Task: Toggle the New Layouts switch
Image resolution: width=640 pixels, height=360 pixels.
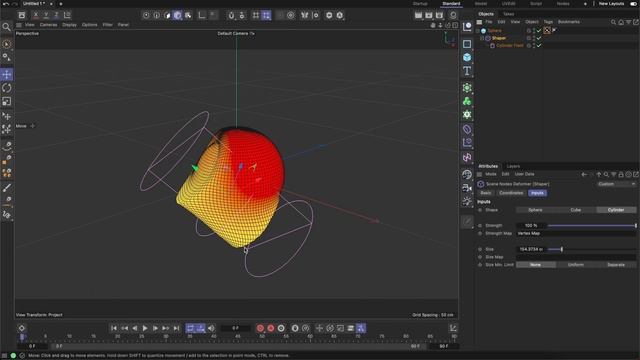Action: [x=633, y=4]
